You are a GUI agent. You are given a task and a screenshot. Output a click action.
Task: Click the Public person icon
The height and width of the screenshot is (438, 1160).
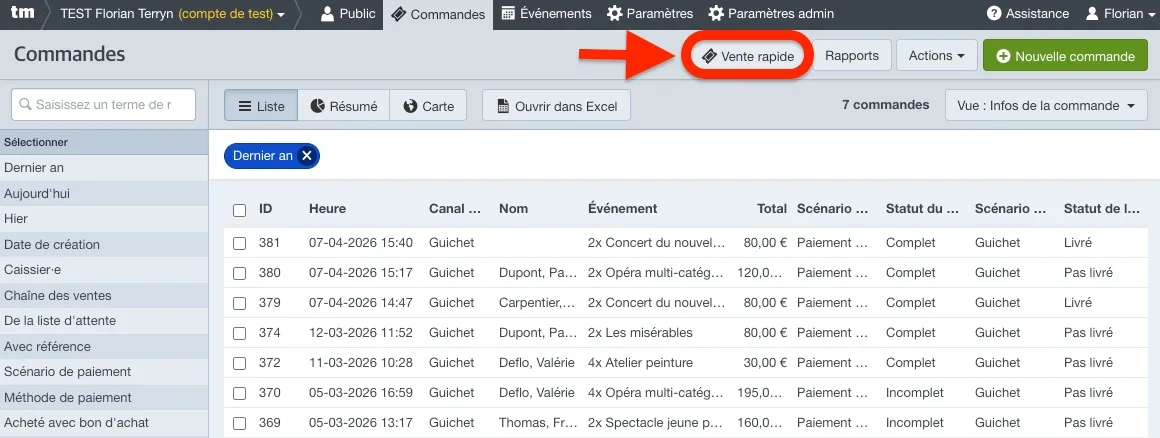(x=328, y=14)
